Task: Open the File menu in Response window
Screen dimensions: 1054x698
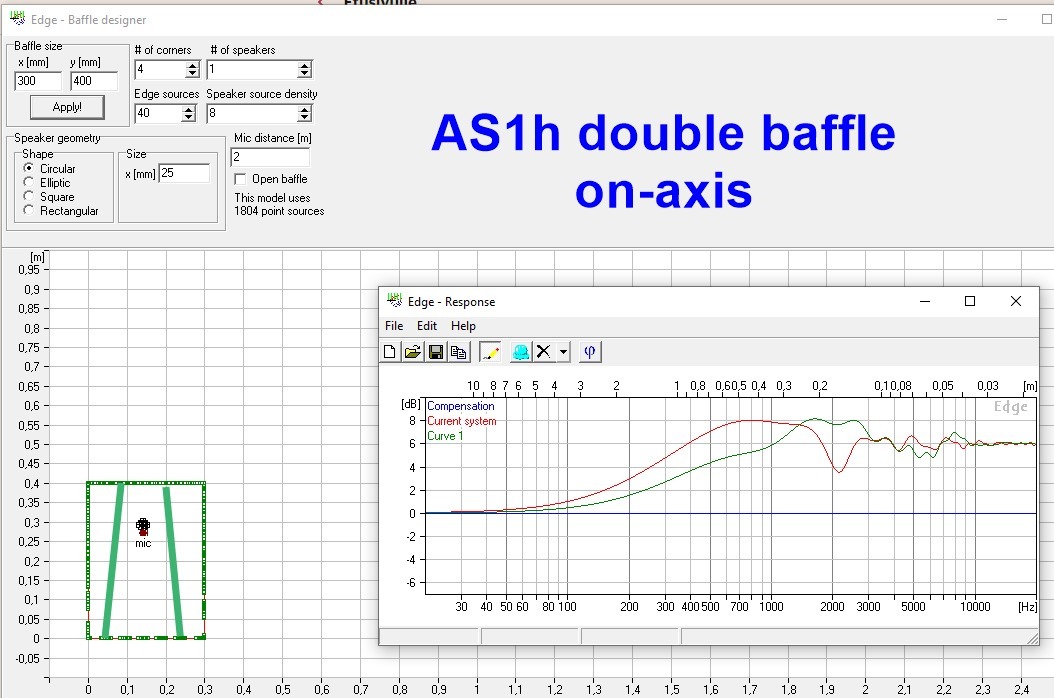Action: click(x=394, y=325)
